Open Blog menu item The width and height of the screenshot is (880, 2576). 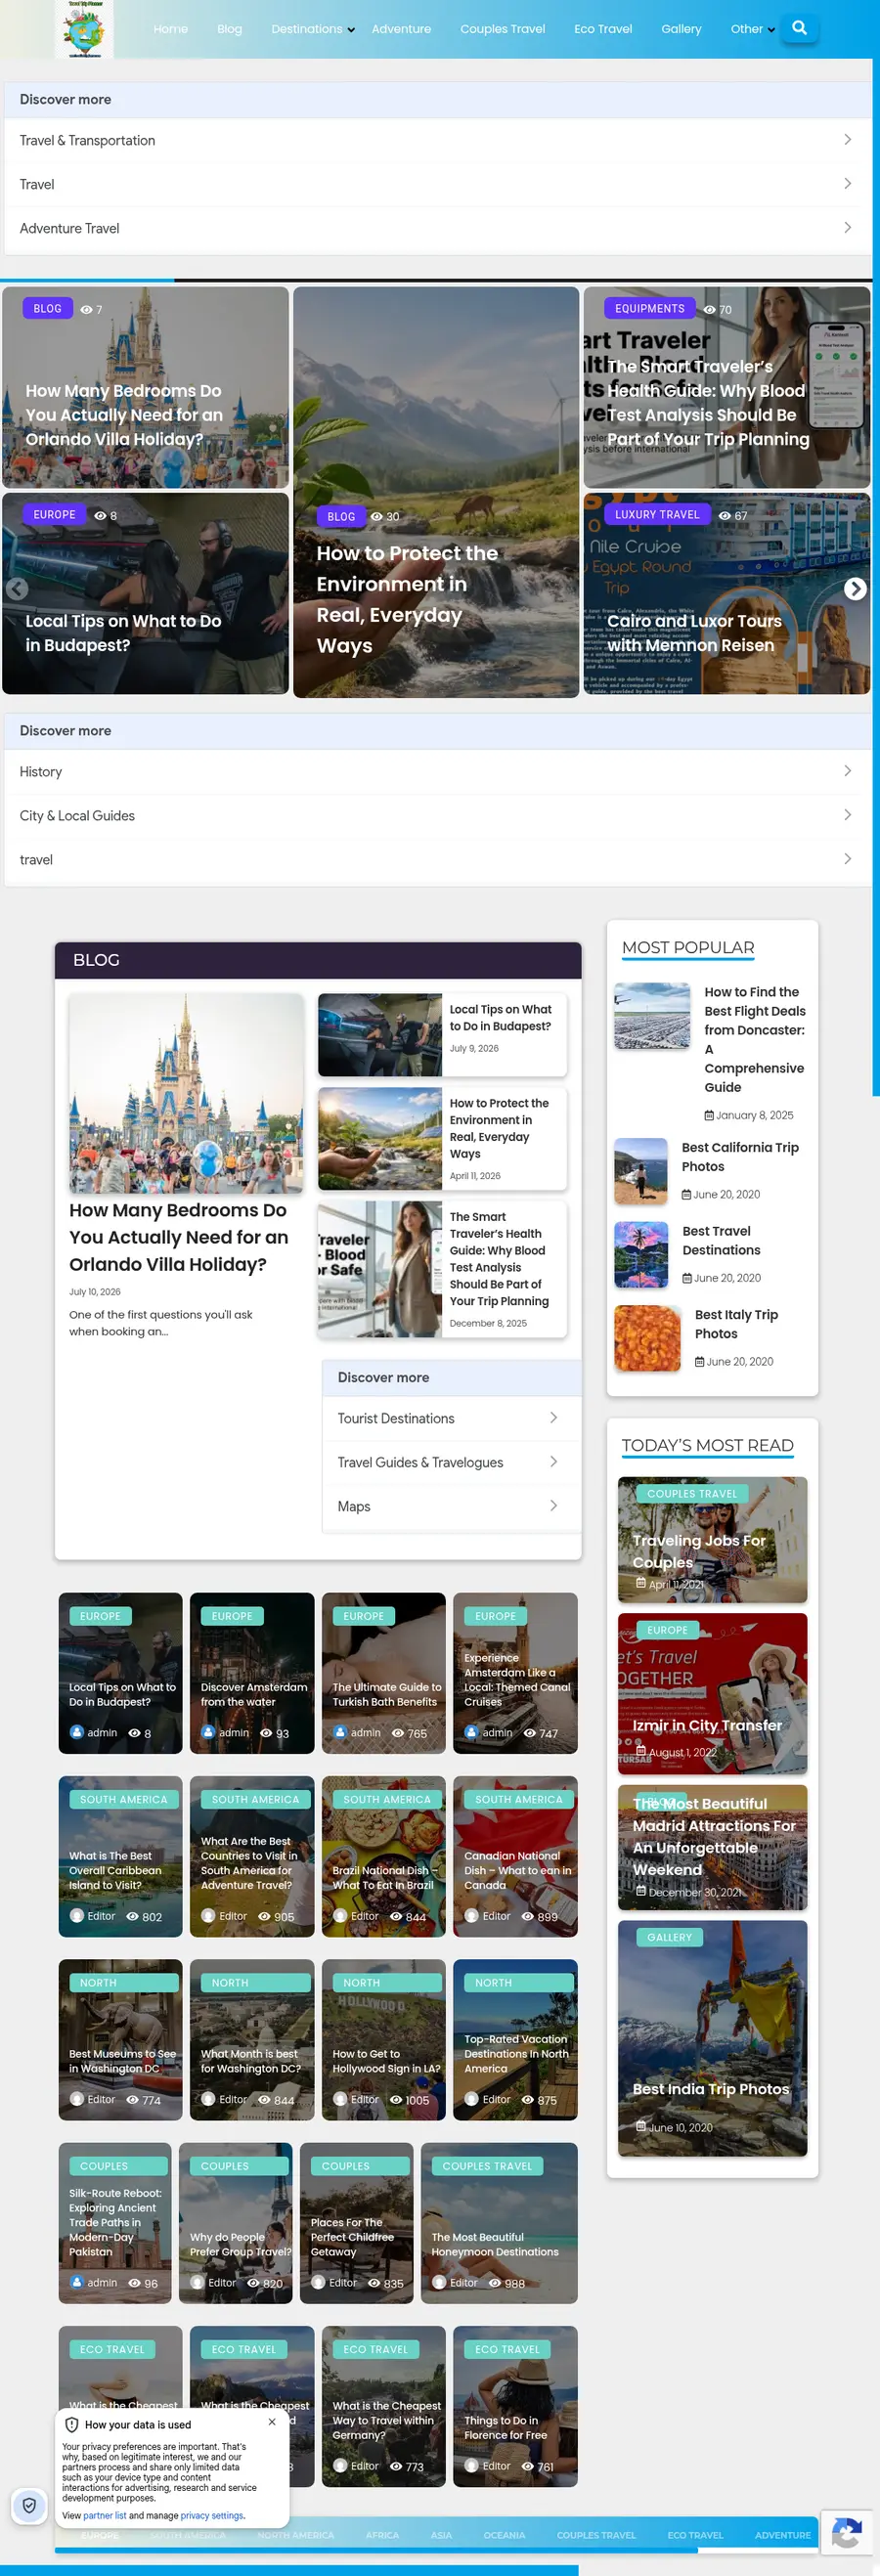[230, 29]
